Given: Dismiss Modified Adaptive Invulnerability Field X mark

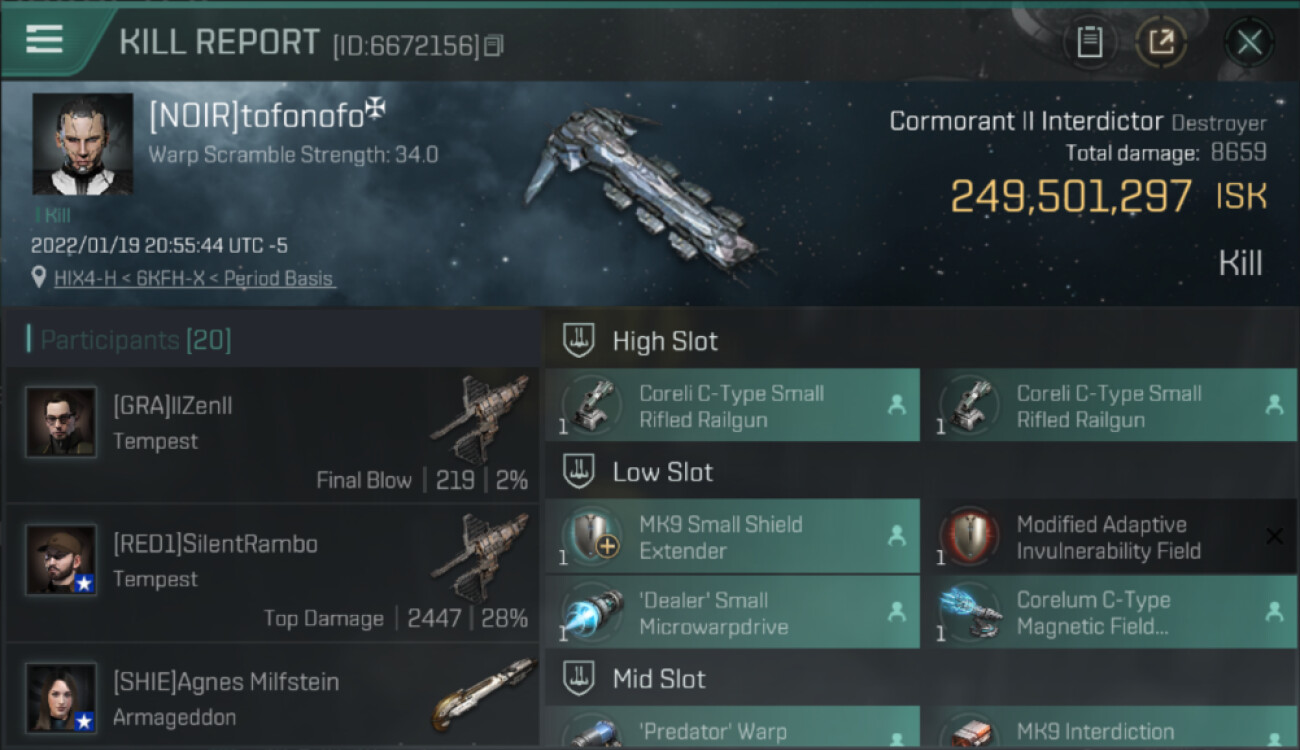Looking at the screenshot, I should click(x=1274, y=537).
